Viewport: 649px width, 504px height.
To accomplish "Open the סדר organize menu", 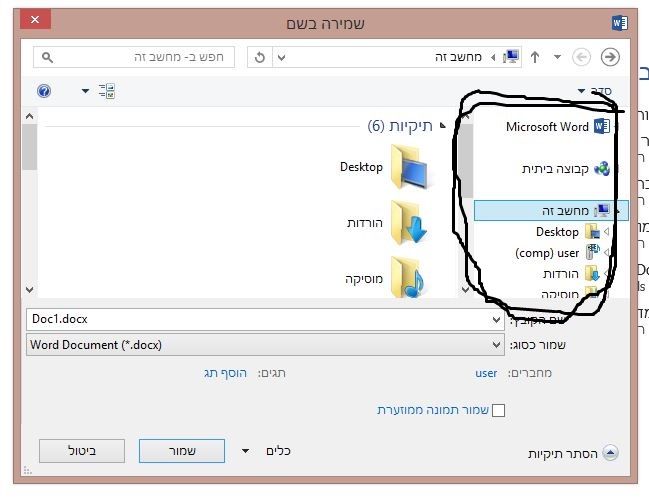I will [x=594, y=91].
